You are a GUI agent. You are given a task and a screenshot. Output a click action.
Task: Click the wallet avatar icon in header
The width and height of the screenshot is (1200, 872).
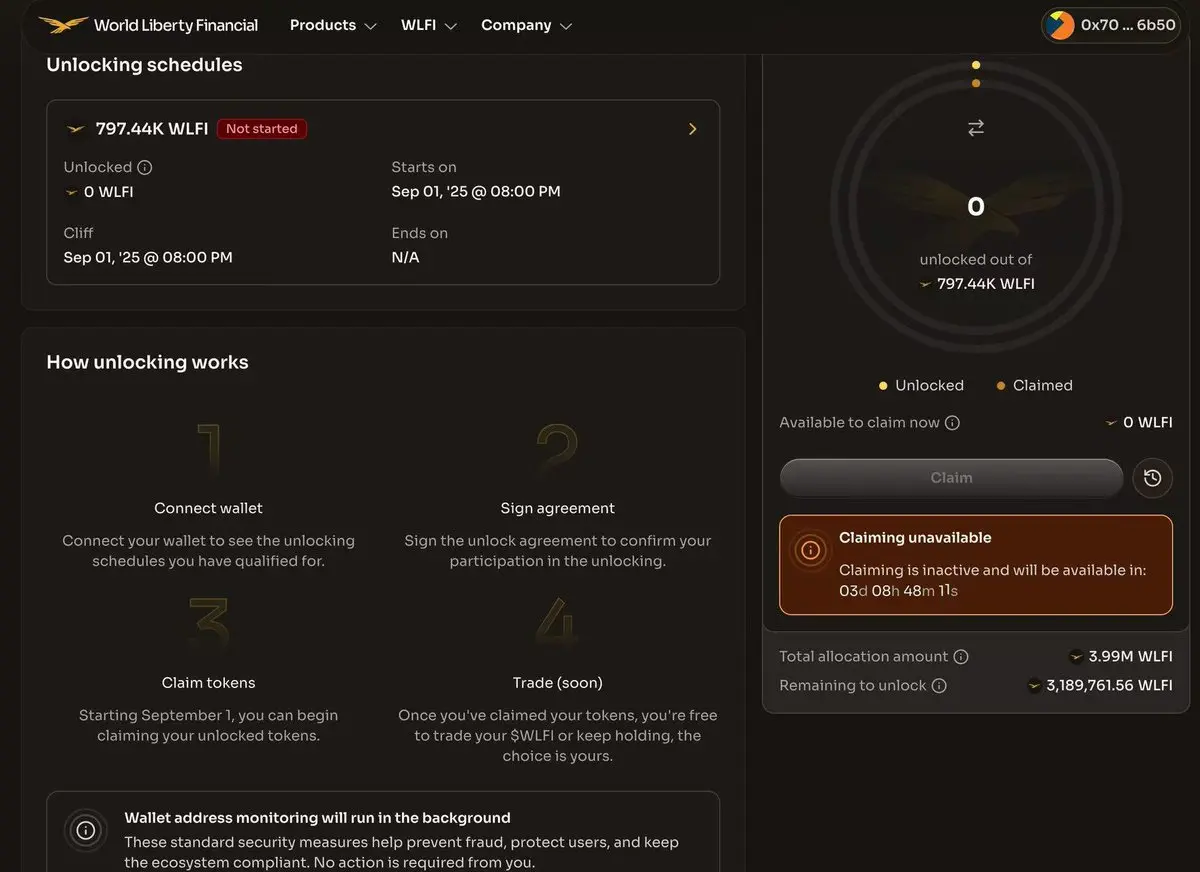click(x=1060, y=25)
